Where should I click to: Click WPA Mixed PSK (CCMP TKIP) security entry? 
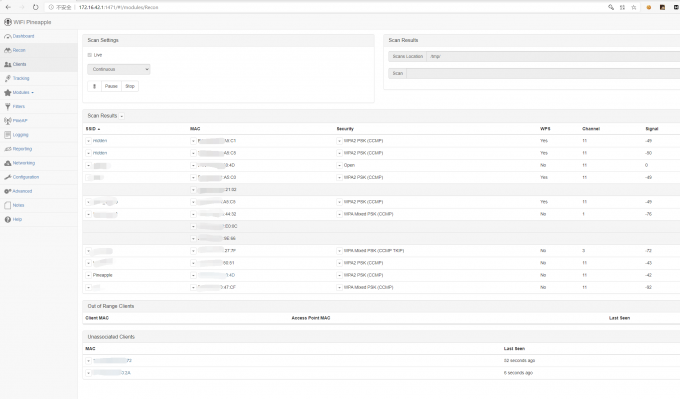374,251
